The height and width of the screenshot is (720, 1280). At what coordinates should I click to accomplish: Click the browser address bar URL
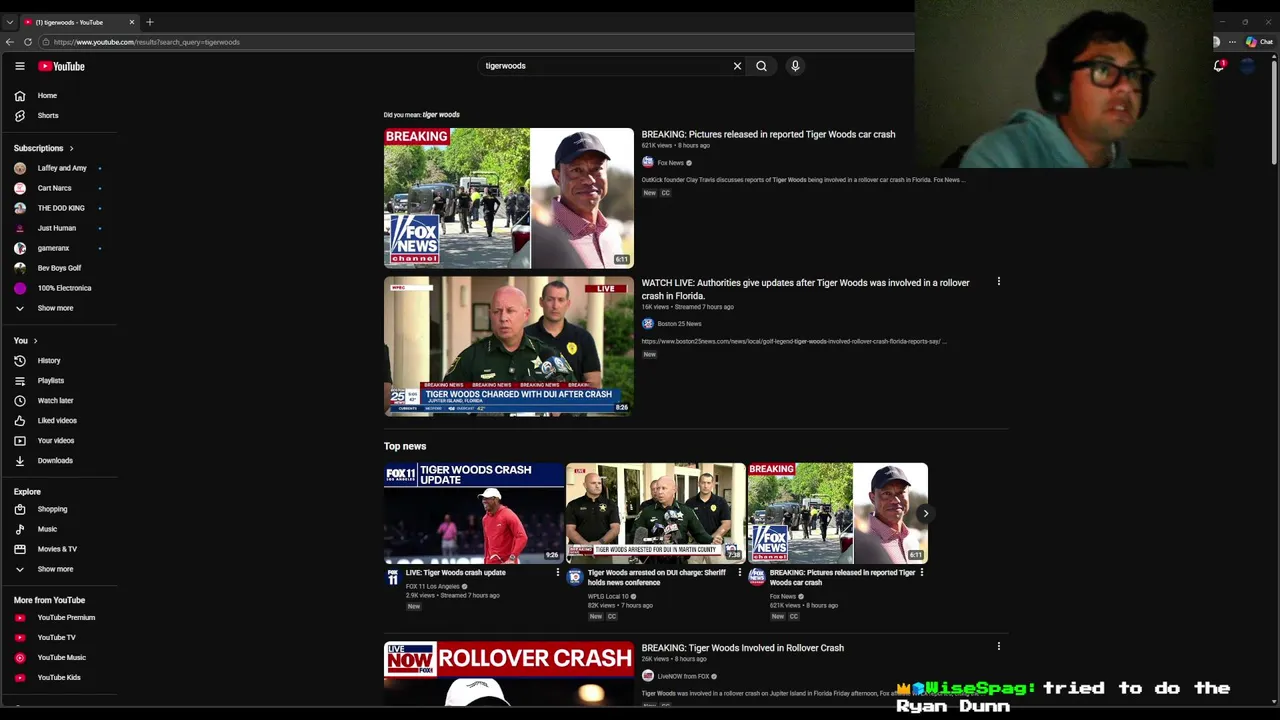(x=147, y=42)
